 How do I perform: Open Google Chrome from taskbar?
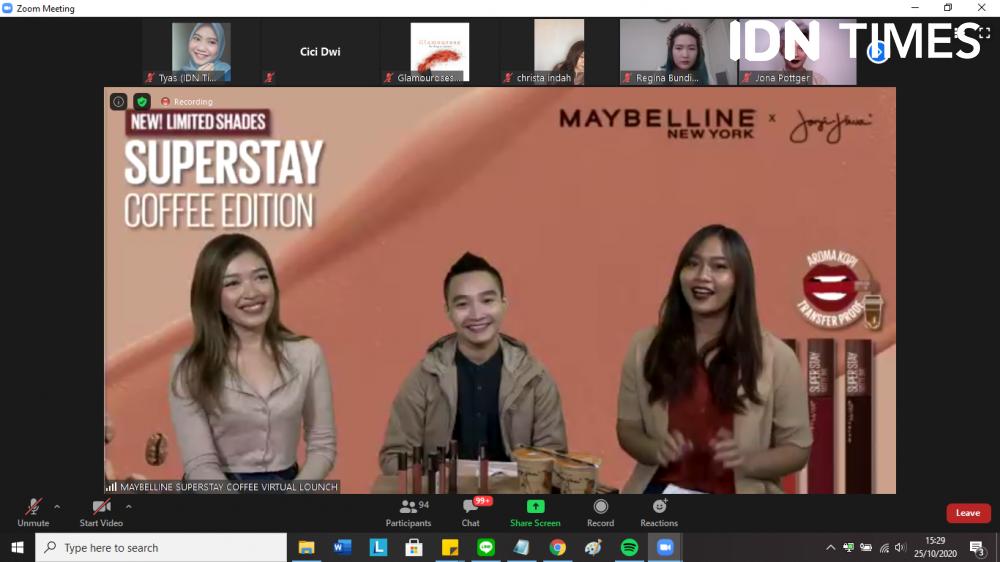point(557,547)
